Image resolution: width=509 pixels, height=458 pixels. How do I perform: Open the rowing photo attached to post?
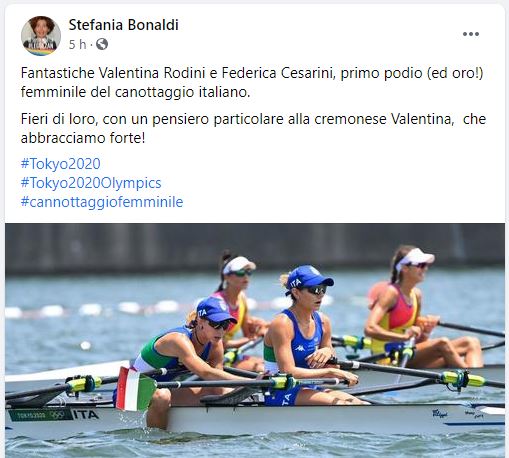(x=255, y=340)
